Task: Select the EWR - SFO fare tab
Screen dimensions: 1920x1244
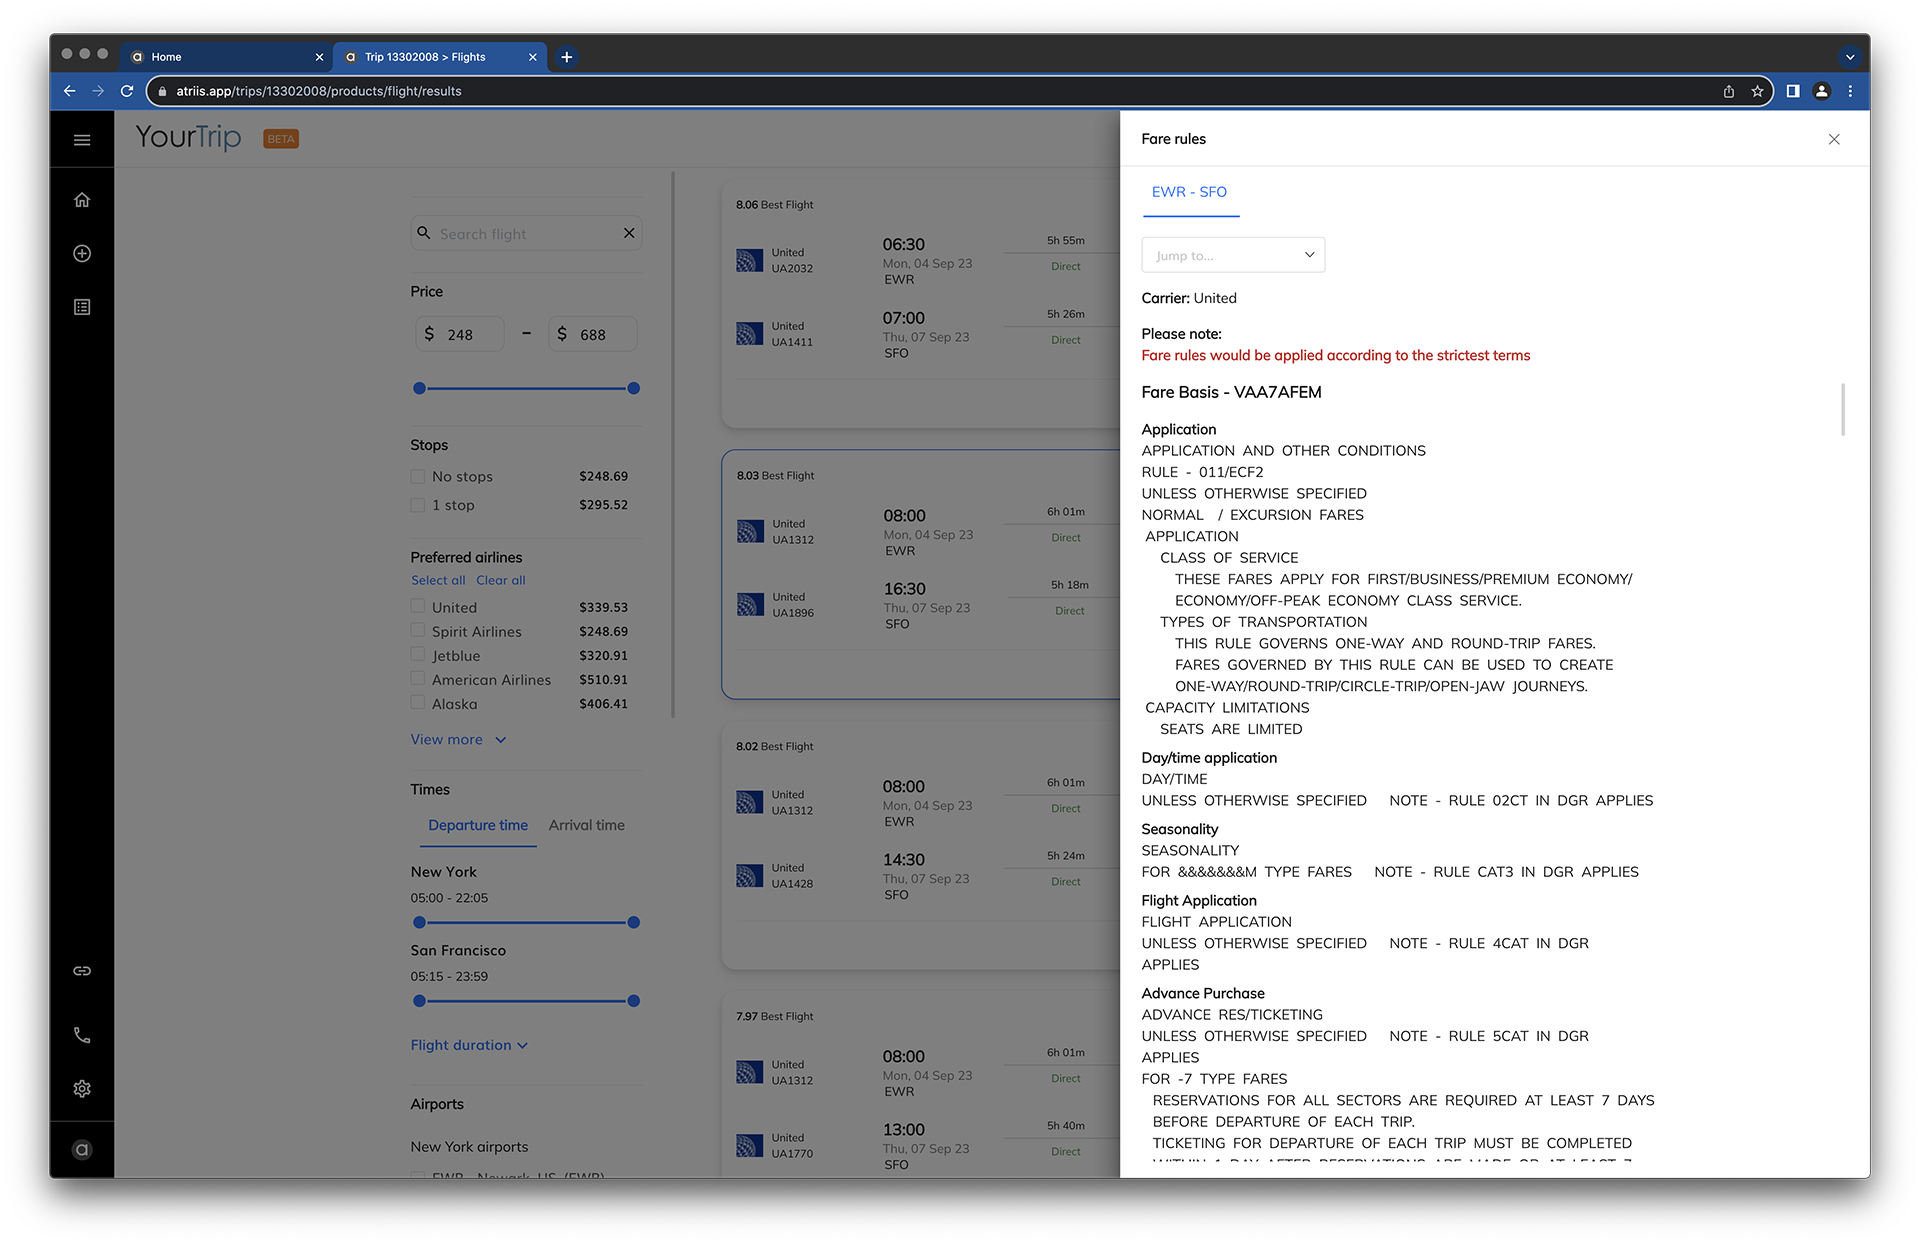Action: point(1190,192)
